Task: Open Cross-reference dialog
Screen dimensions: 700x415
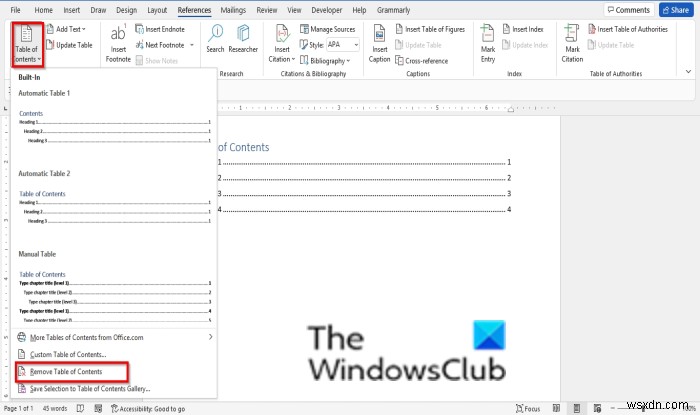Action: [x=421, y=61]
